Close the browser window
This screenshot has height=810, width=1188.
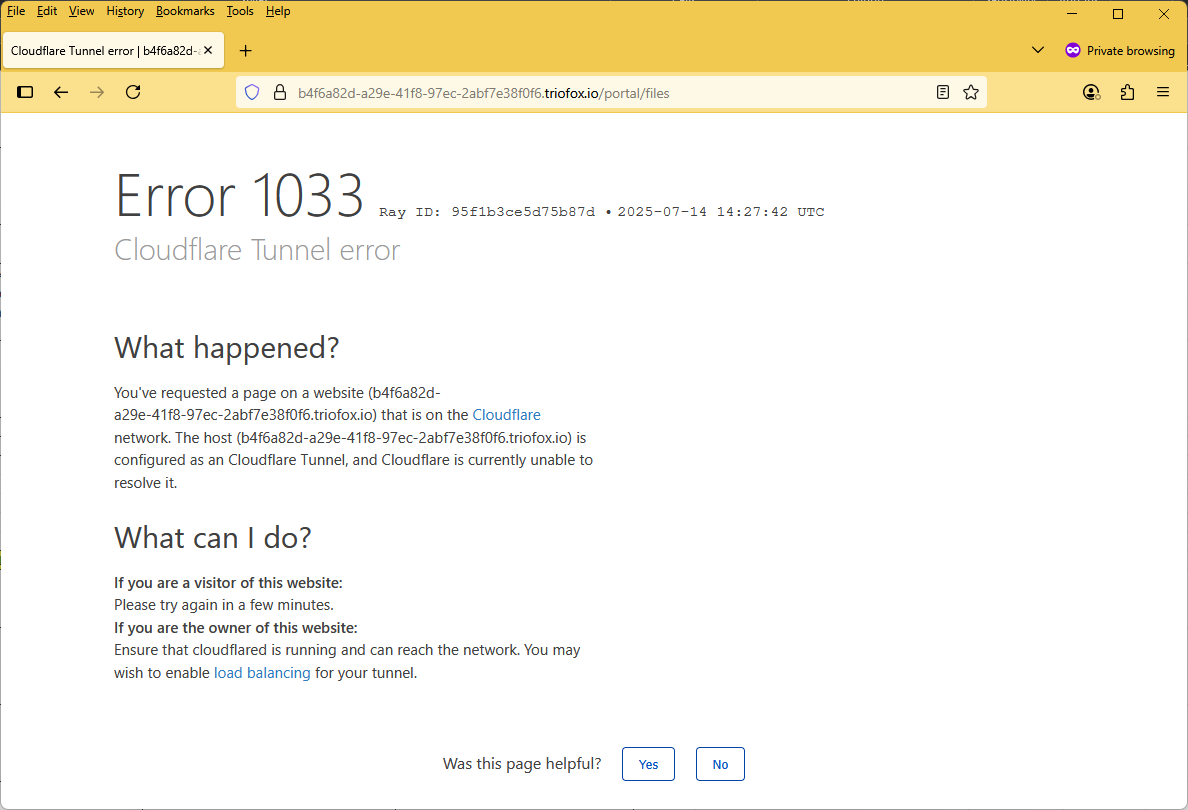pos(1164,14)
